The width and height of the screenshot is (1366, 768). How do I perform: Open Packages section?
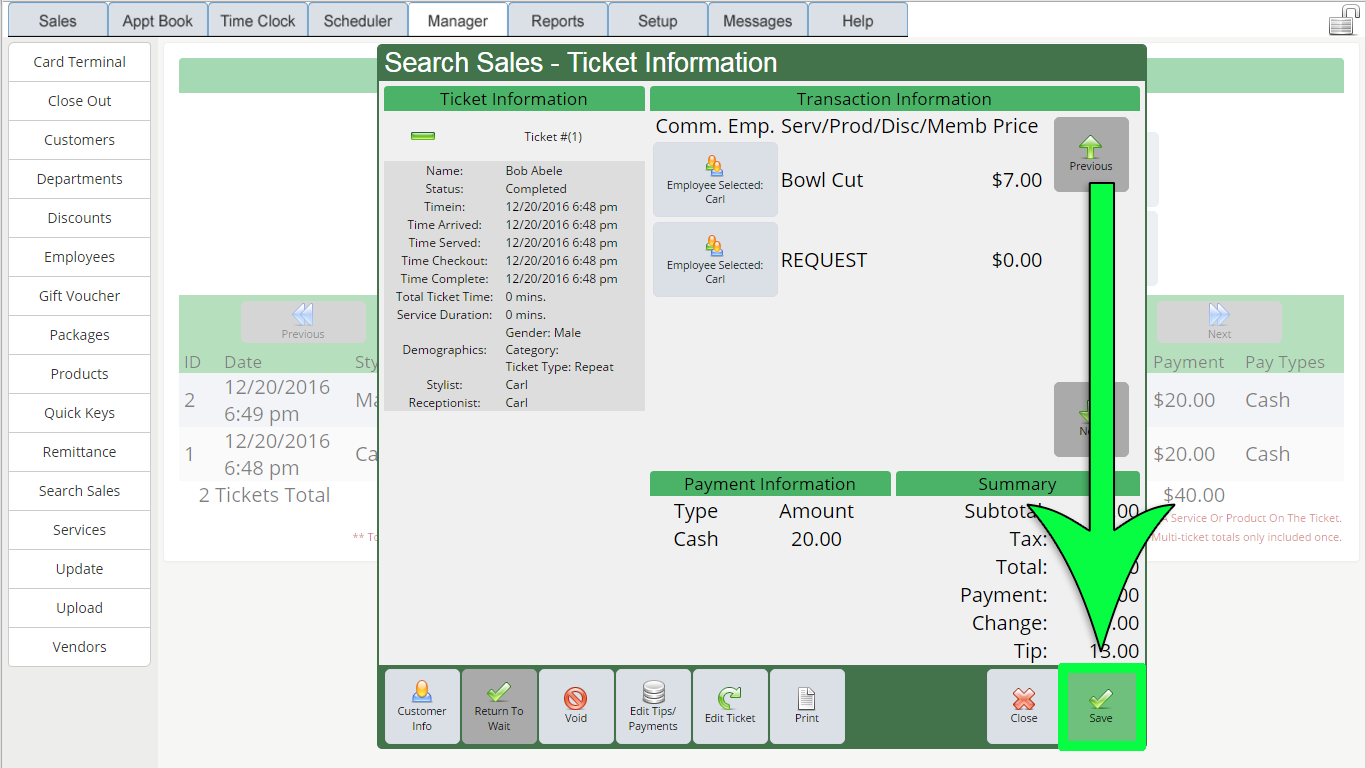pyautogui.click(x=79, y=335)
